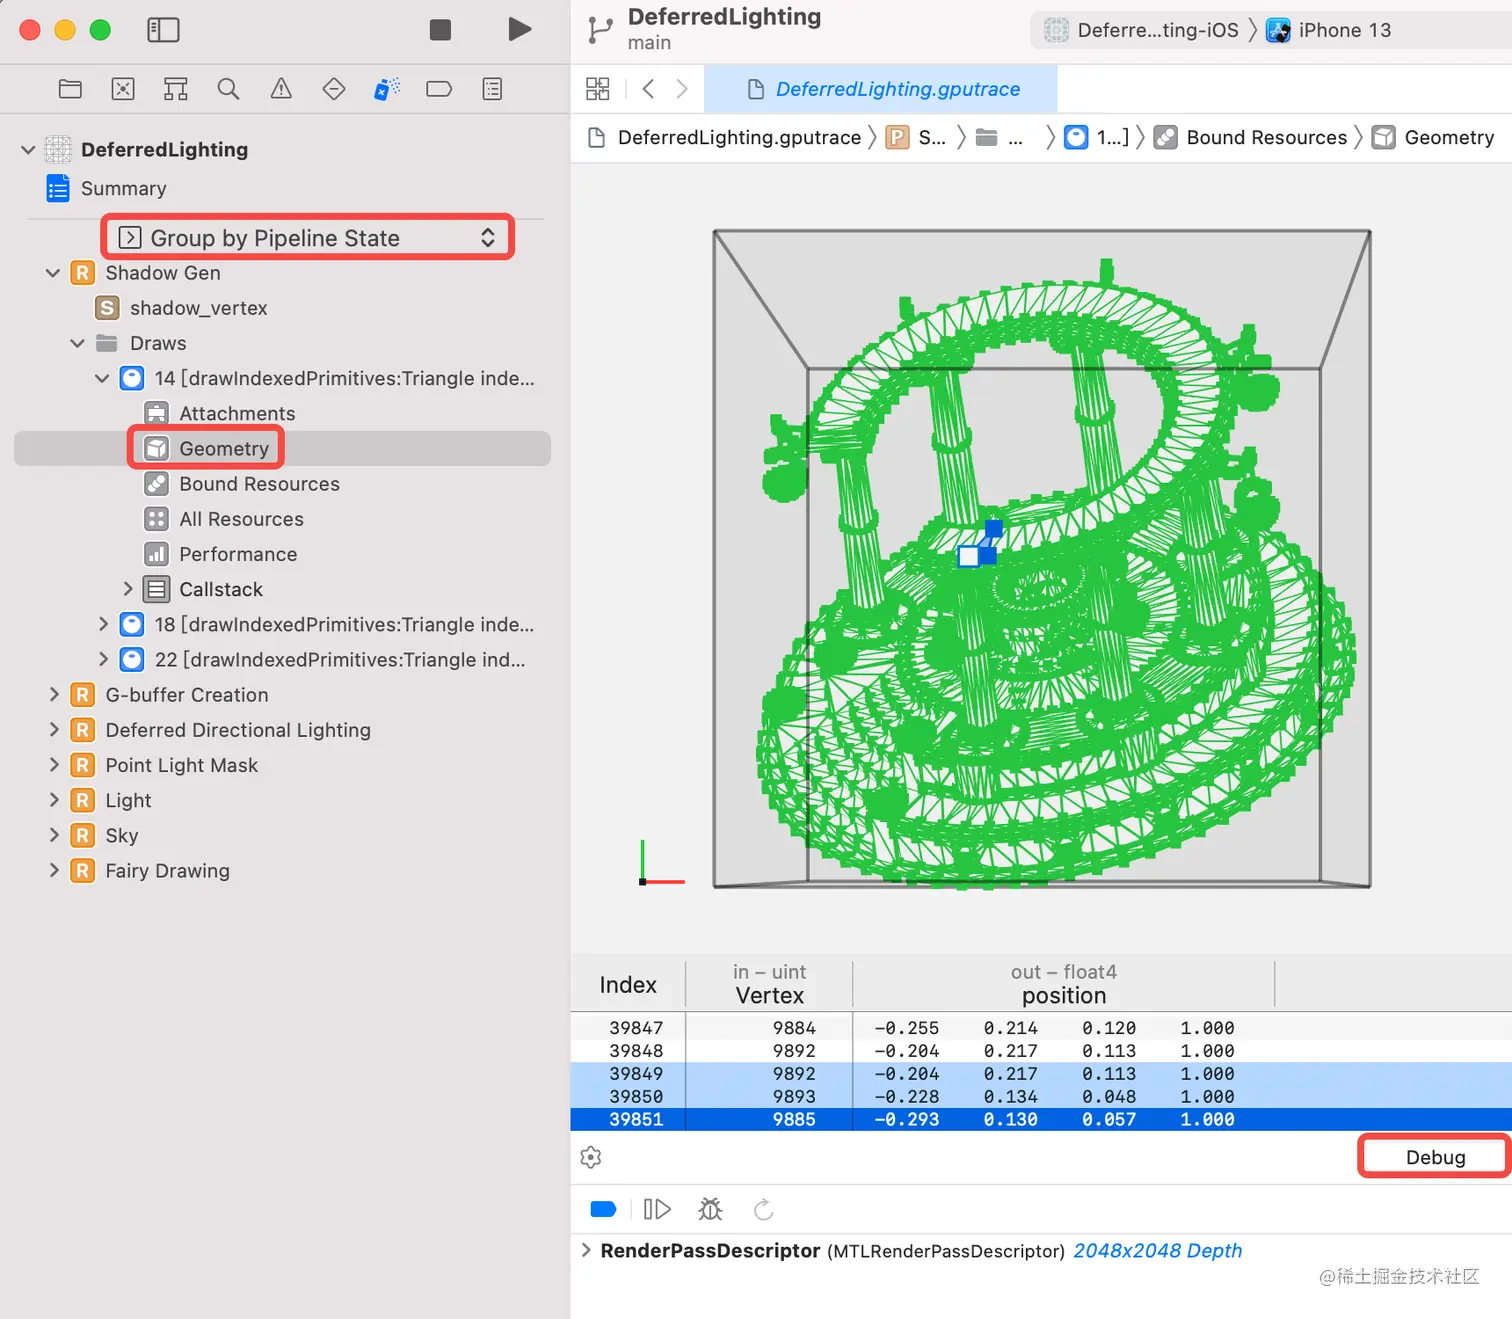
Task: Expand the Fairy Drawing pass
Action: pos(54,870)
